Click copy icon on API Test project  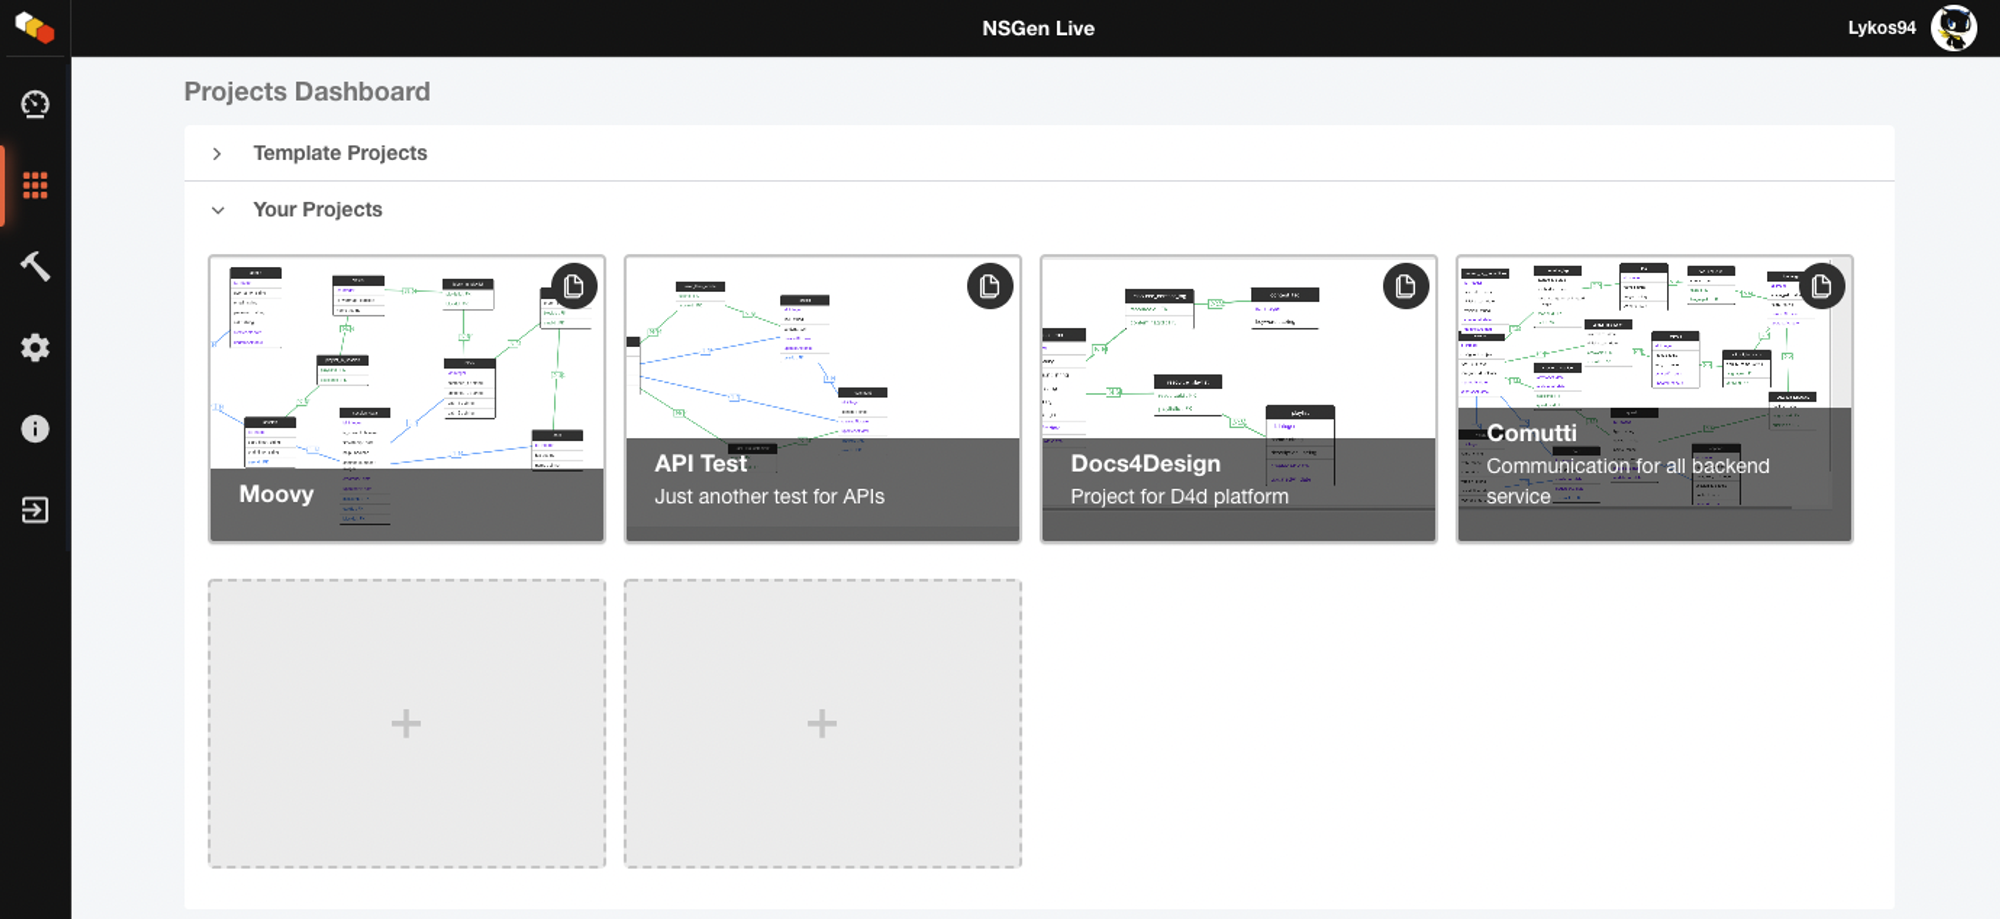[990, 287]
